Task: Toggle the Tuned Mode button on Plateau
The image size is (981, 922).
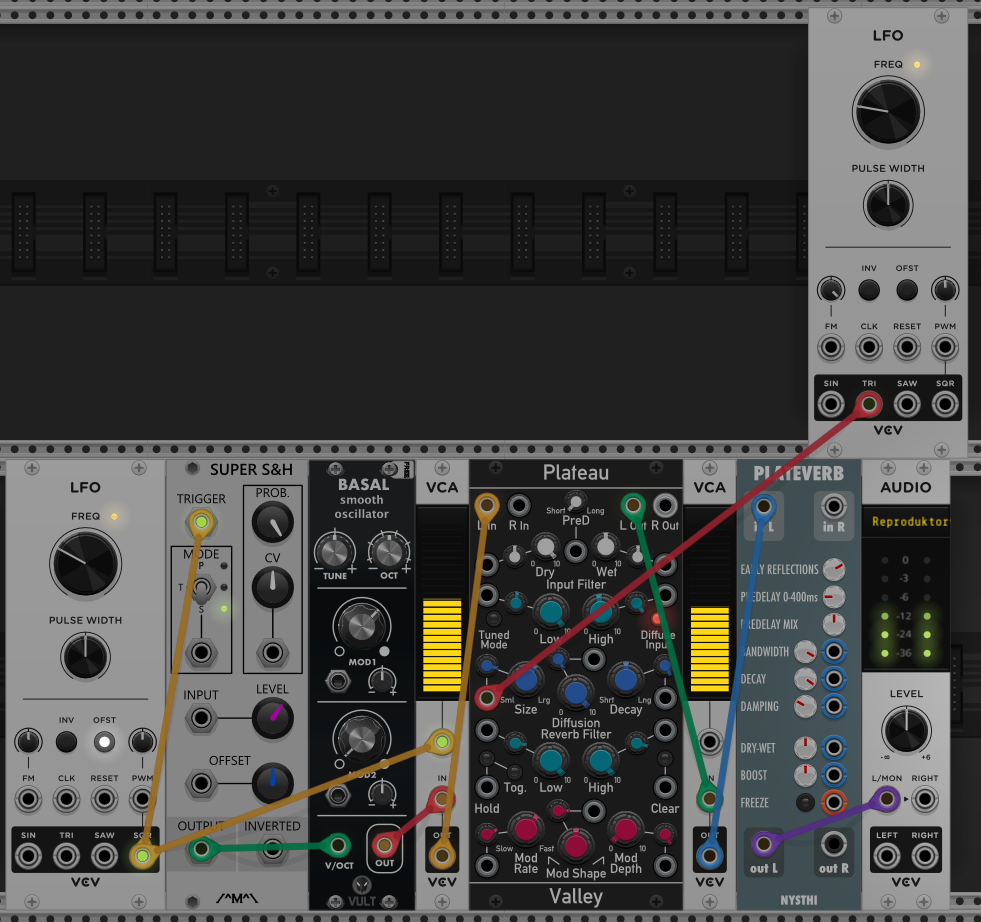Action: click(494, 619)
